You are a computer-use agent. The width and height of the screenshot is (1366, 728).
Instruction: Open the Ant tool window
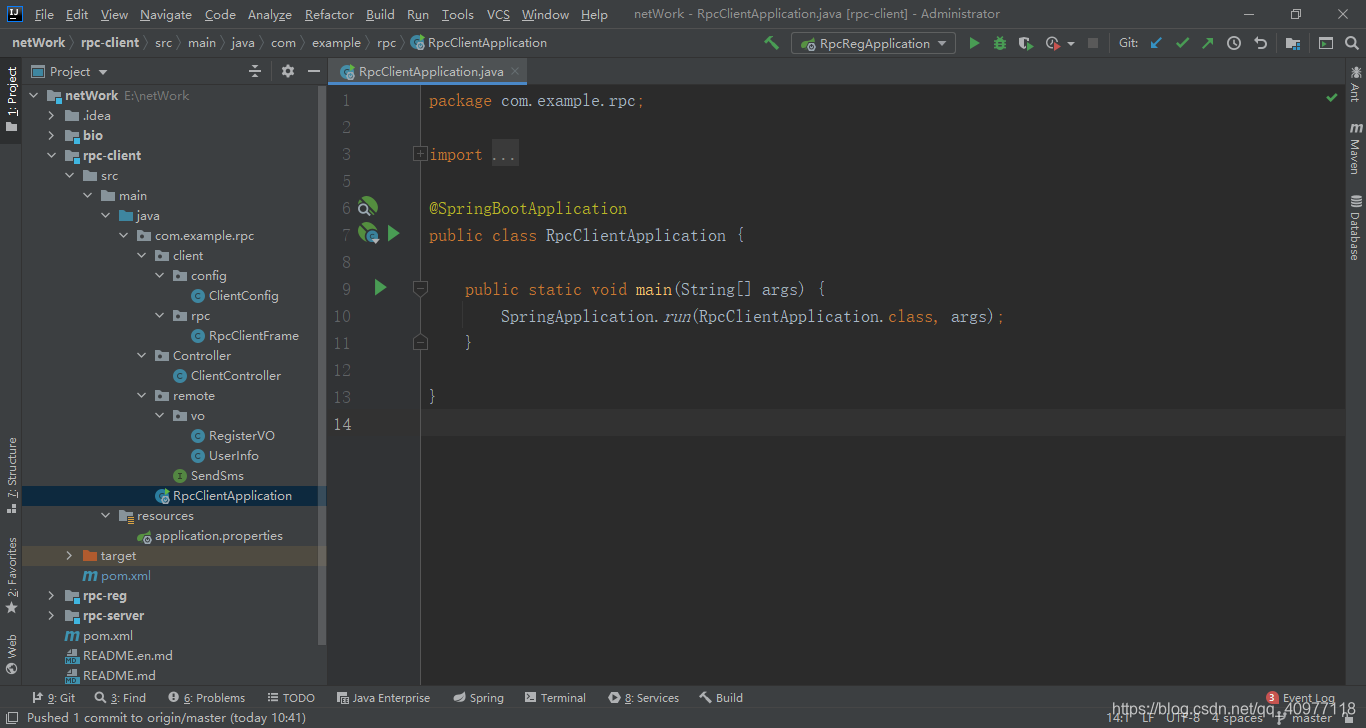point(1355,84)
